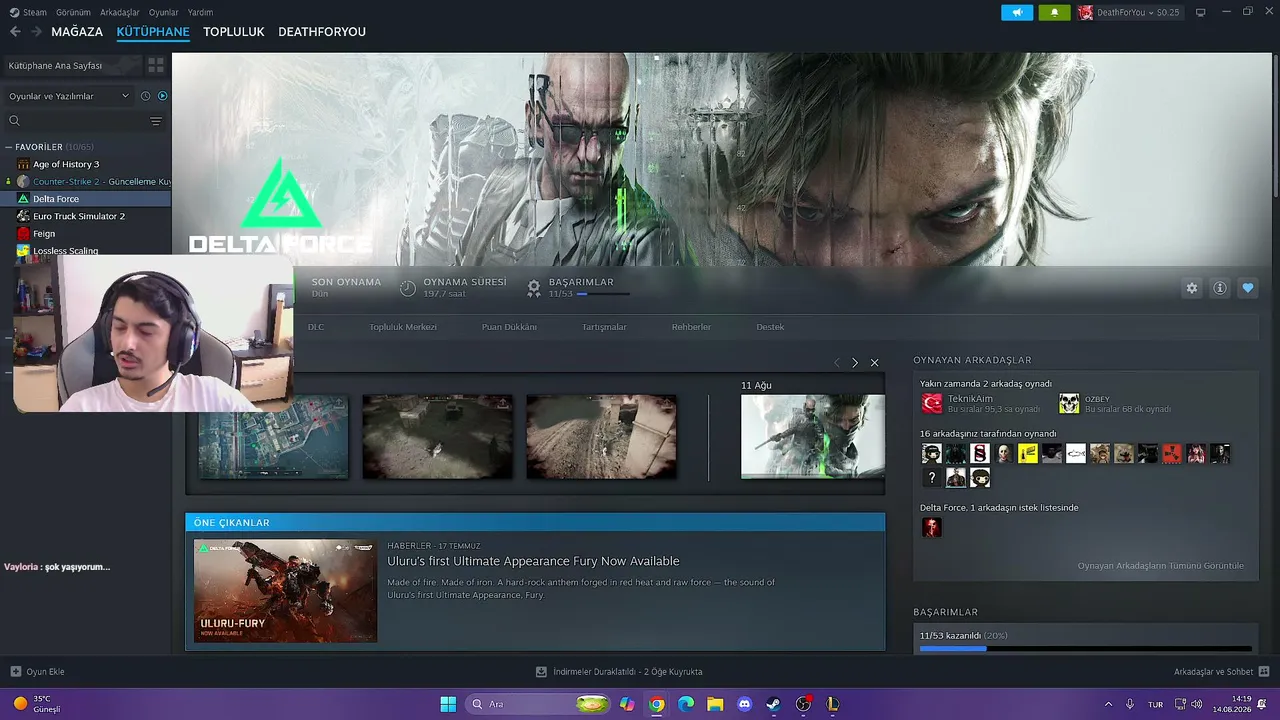The width and height of the screenshot is (1280, 720).
Task: Open the blue announcements megaphone button
Action: (x=1017, y=12)
